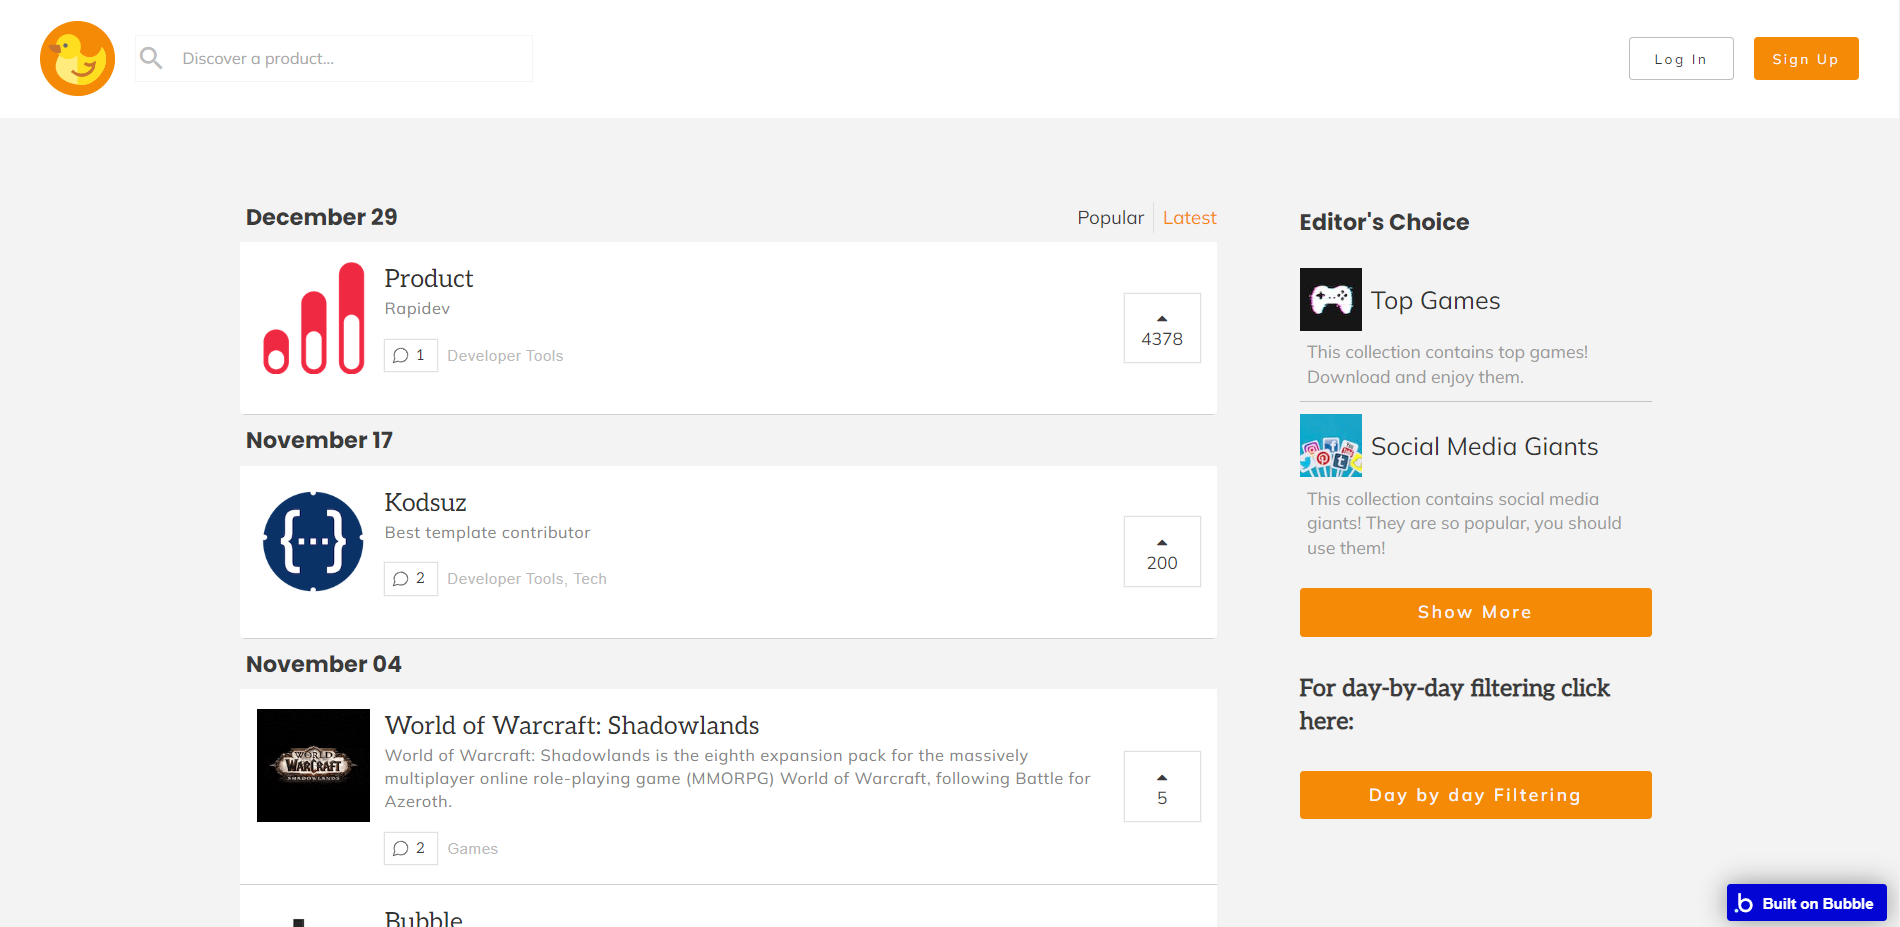Open the World of Warcraft Shadowlands thumbnail
This screenshot has height=927, width=1900.
[313, 765]
